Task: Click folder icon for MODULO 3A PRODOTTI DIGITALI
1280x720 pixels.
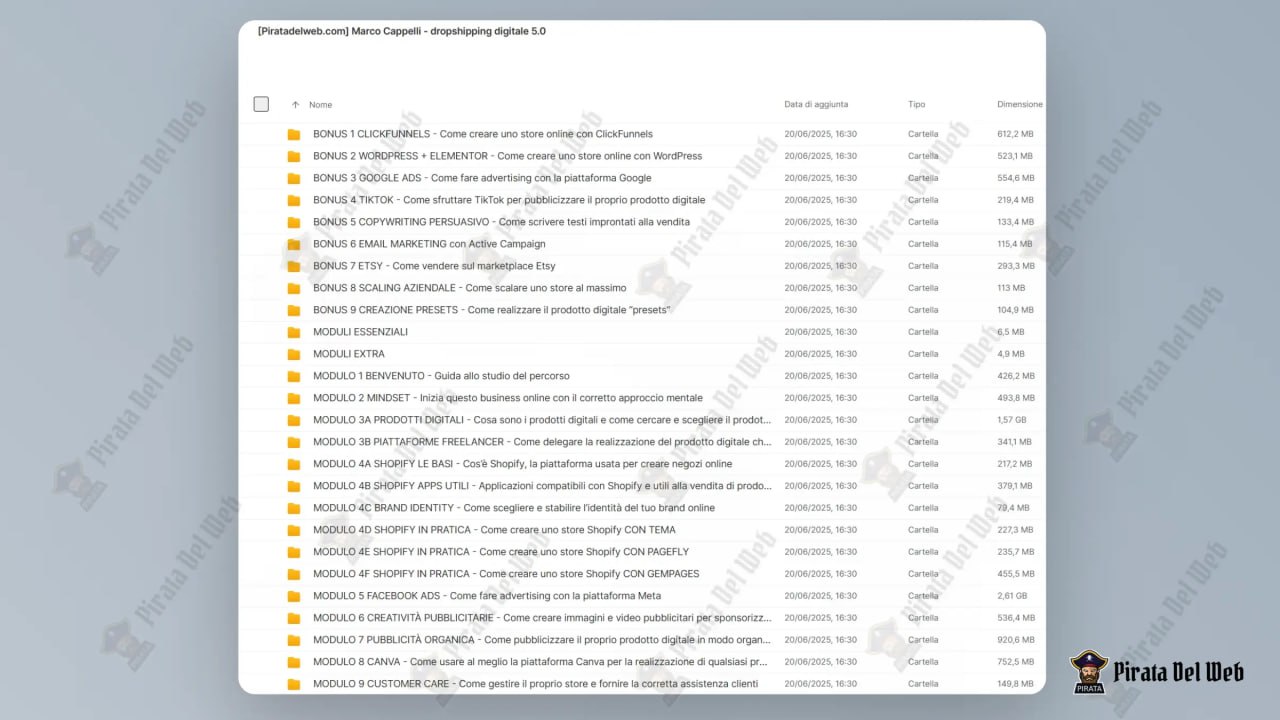Action: click(294, 420)
